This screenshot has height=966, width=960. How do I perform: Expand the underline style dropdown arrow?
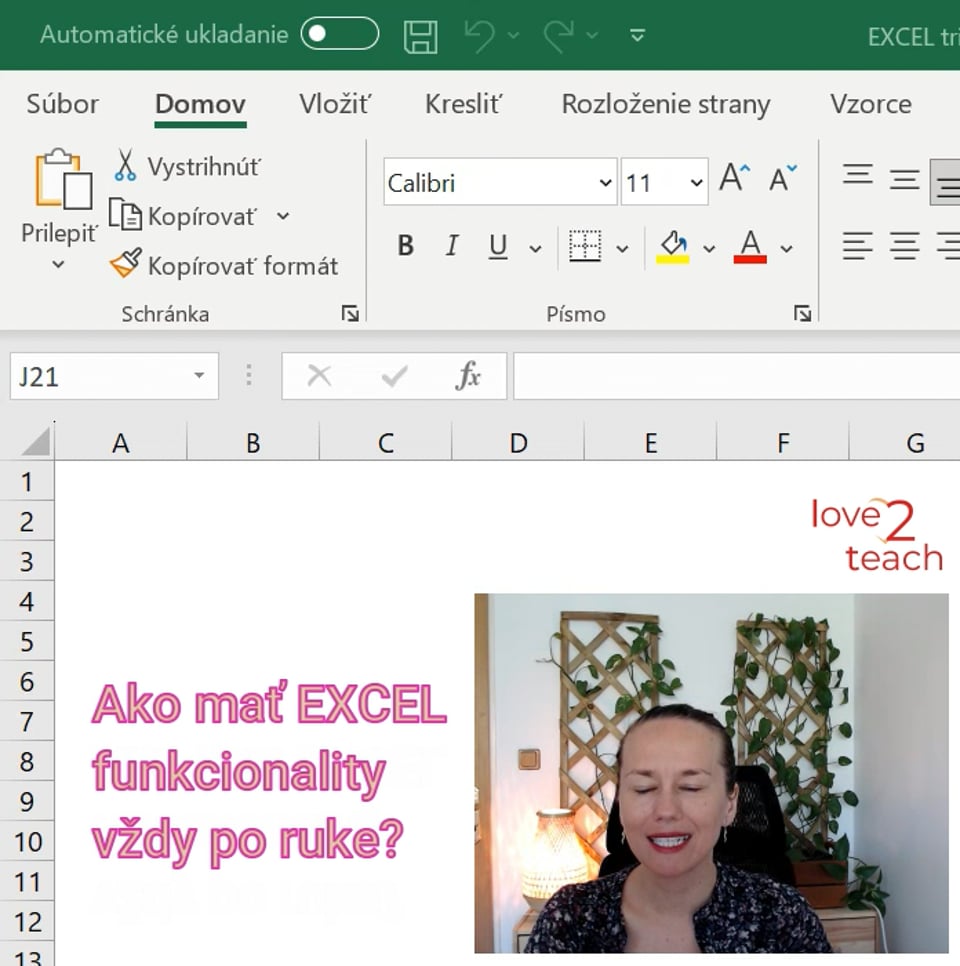click(535, 249)
